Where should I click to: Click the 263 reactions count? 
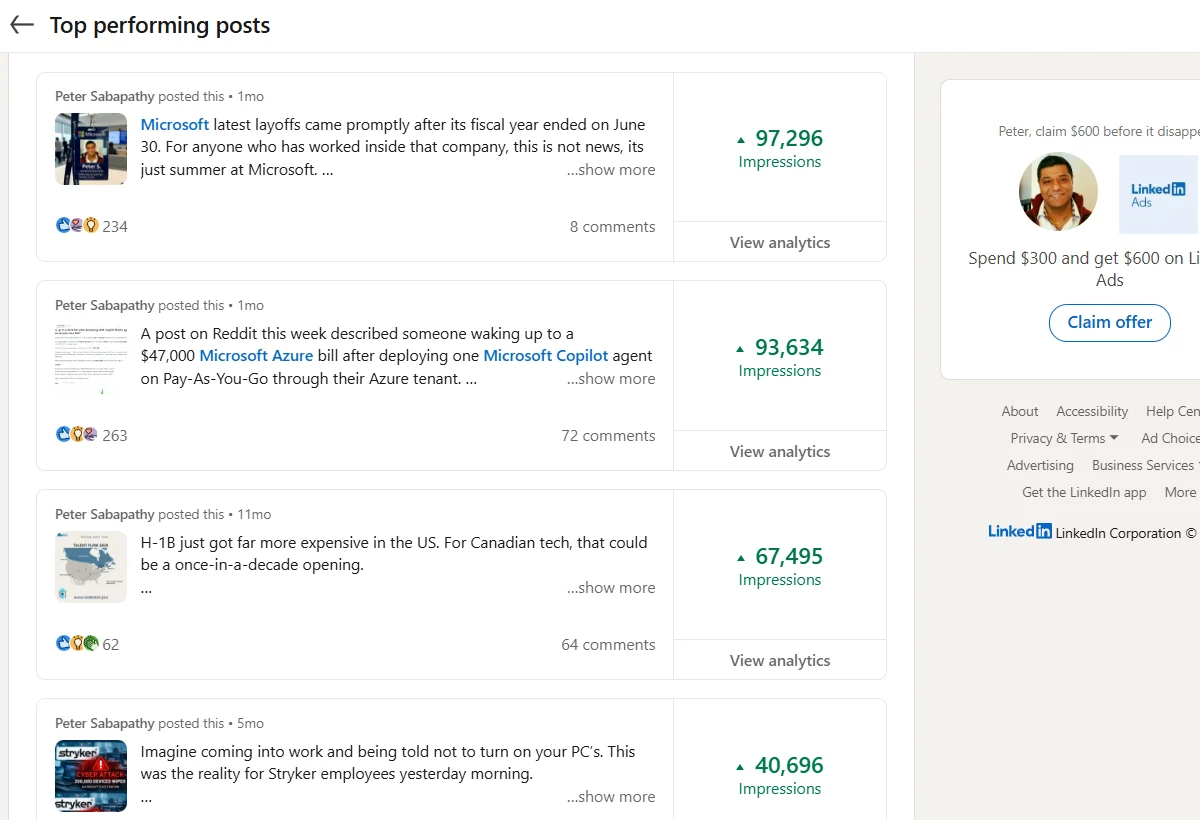115,436
